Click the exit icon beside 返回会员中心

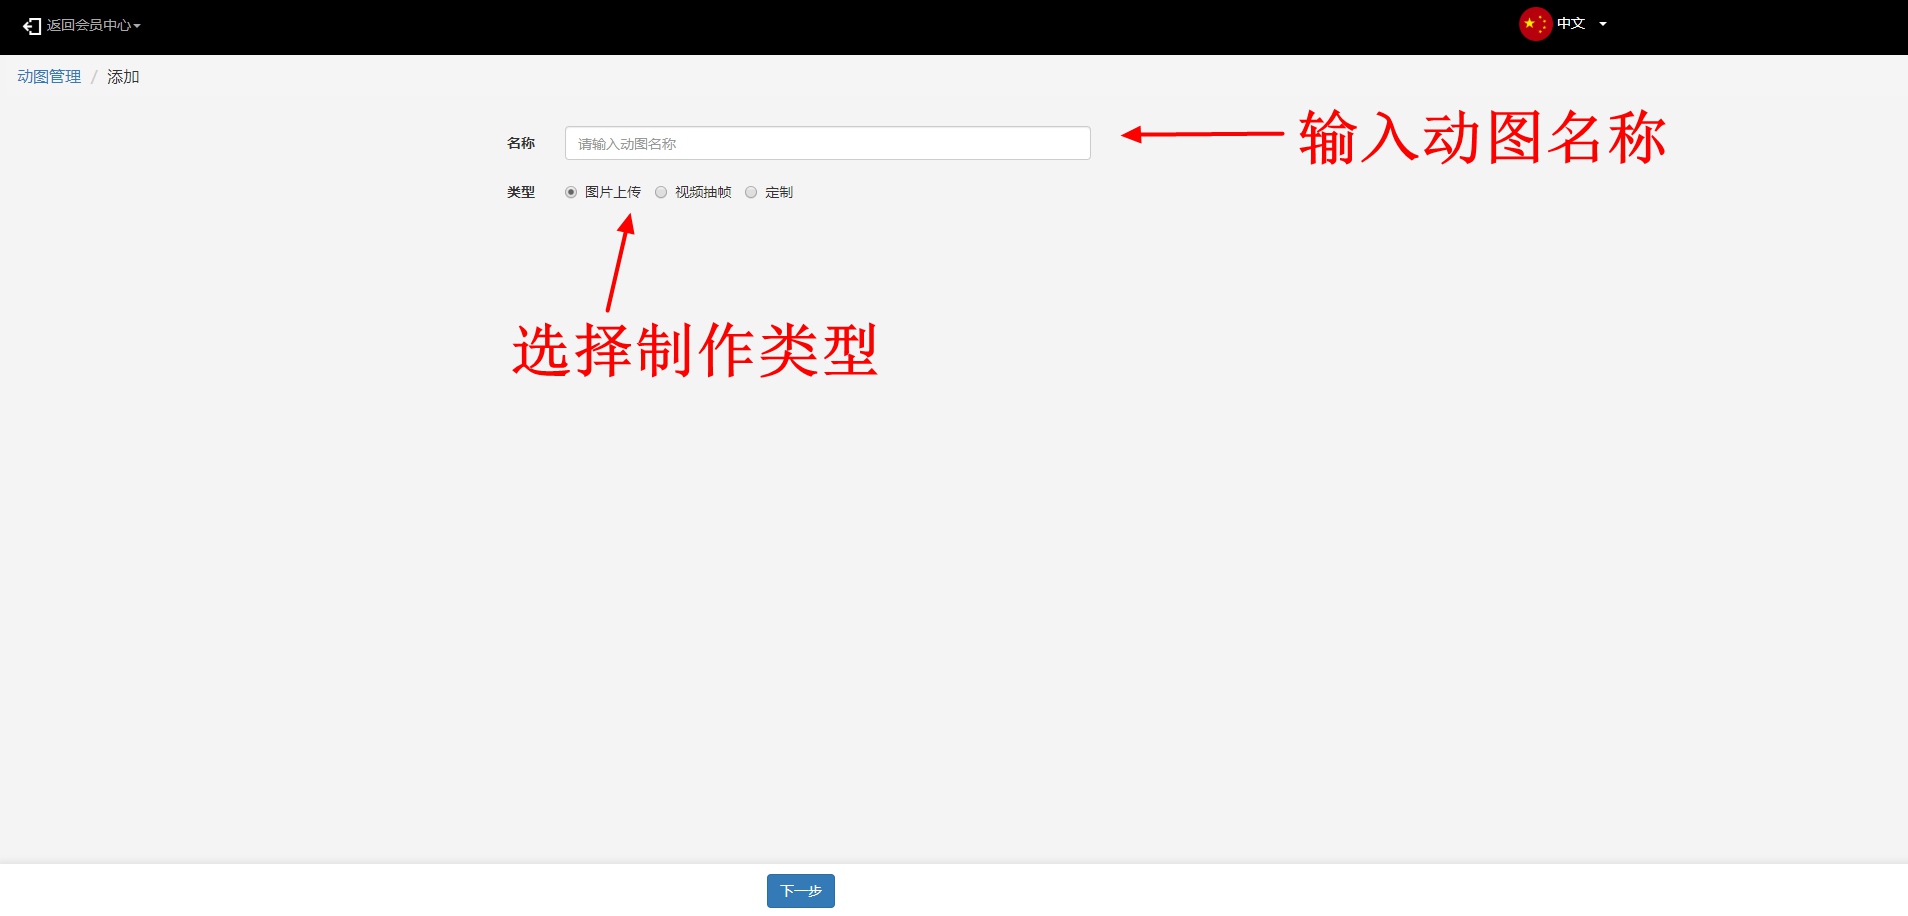32,26
